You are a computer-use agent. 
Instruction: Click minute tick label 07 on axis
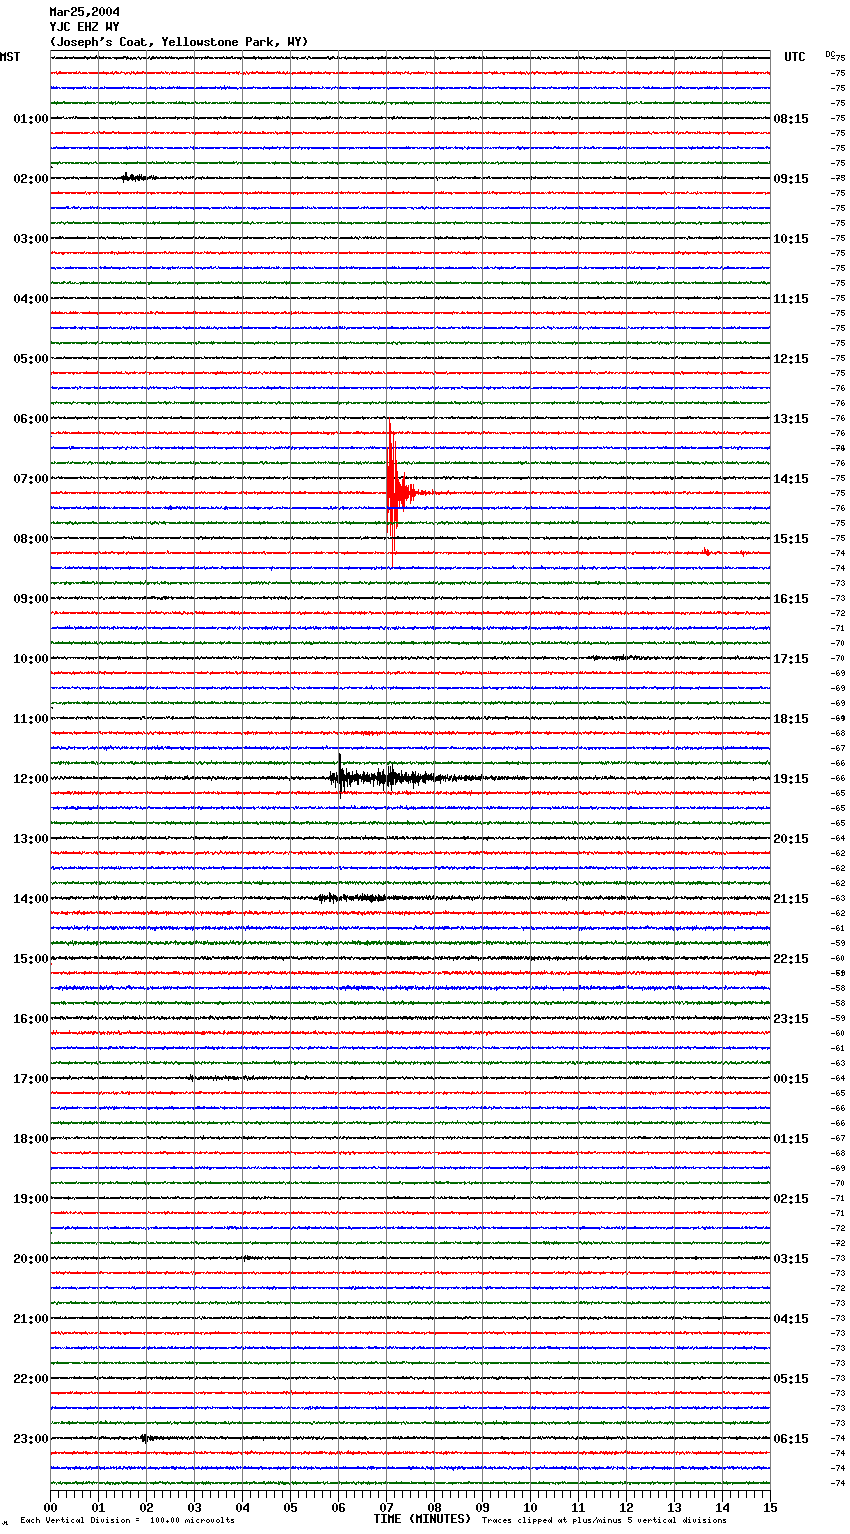(x=386, y=1507)
